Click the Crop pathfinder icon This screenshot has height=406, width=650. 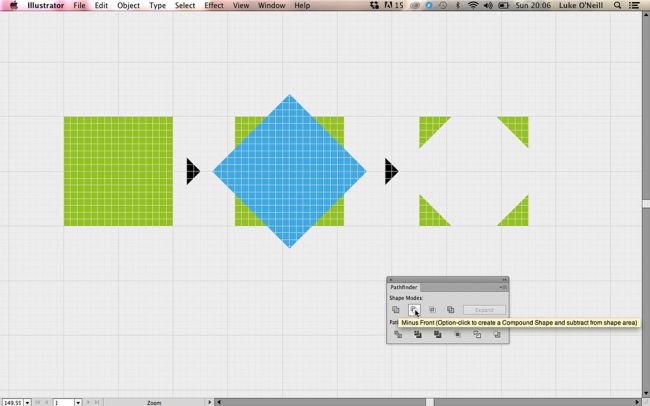(458, 335)
